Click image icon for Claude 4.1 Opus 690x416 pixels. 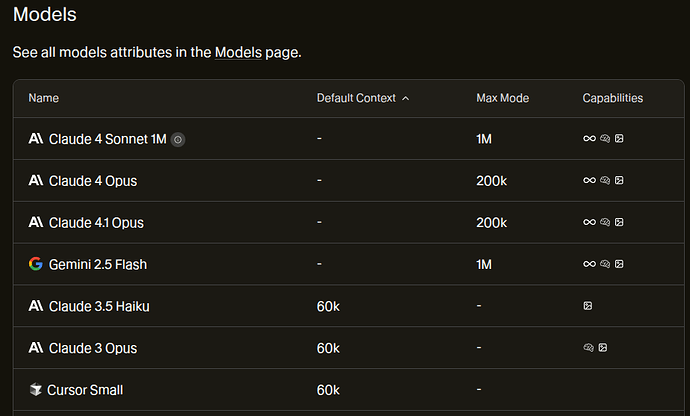tap(619, 222)
